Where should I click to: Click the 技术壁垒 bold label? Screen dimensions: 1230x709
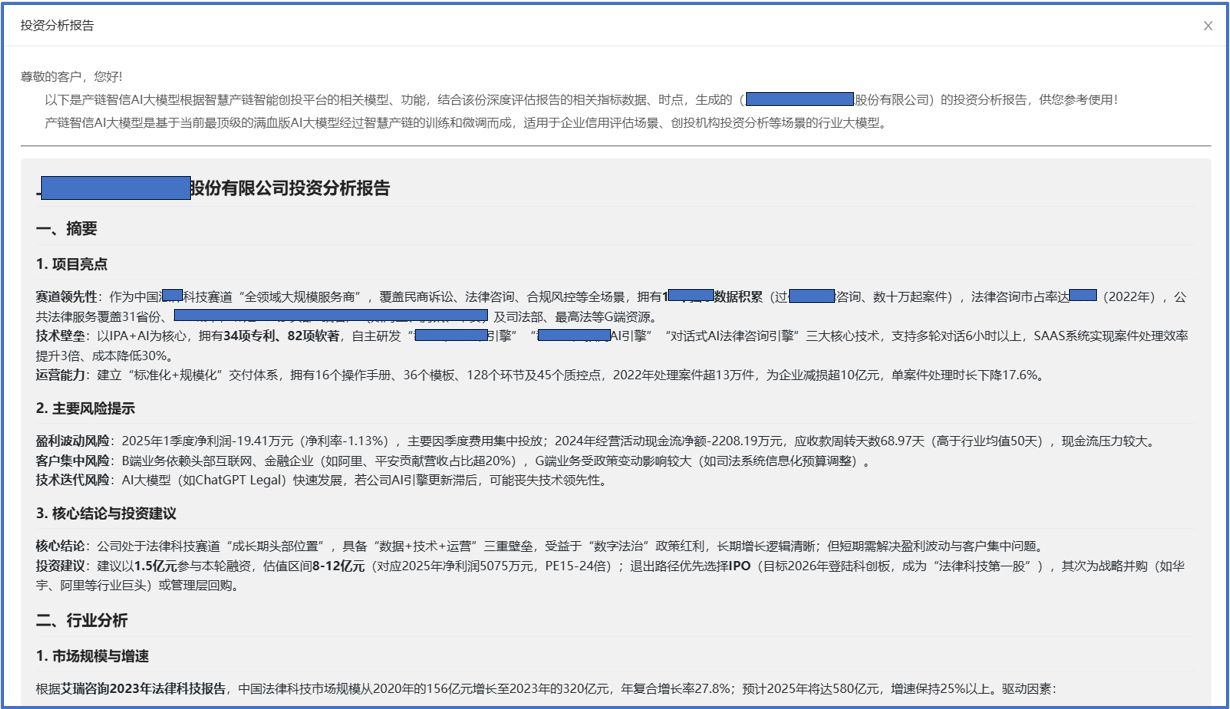(x=57, y=337)
